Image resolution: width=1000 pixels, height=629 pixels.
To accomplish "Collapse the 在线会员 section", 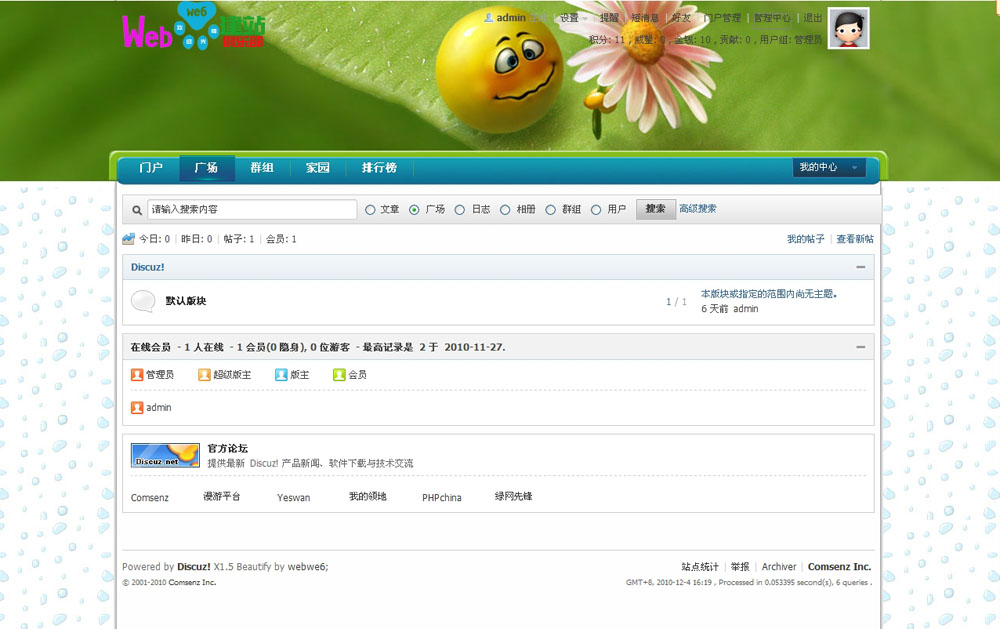I will pos(860,347).
